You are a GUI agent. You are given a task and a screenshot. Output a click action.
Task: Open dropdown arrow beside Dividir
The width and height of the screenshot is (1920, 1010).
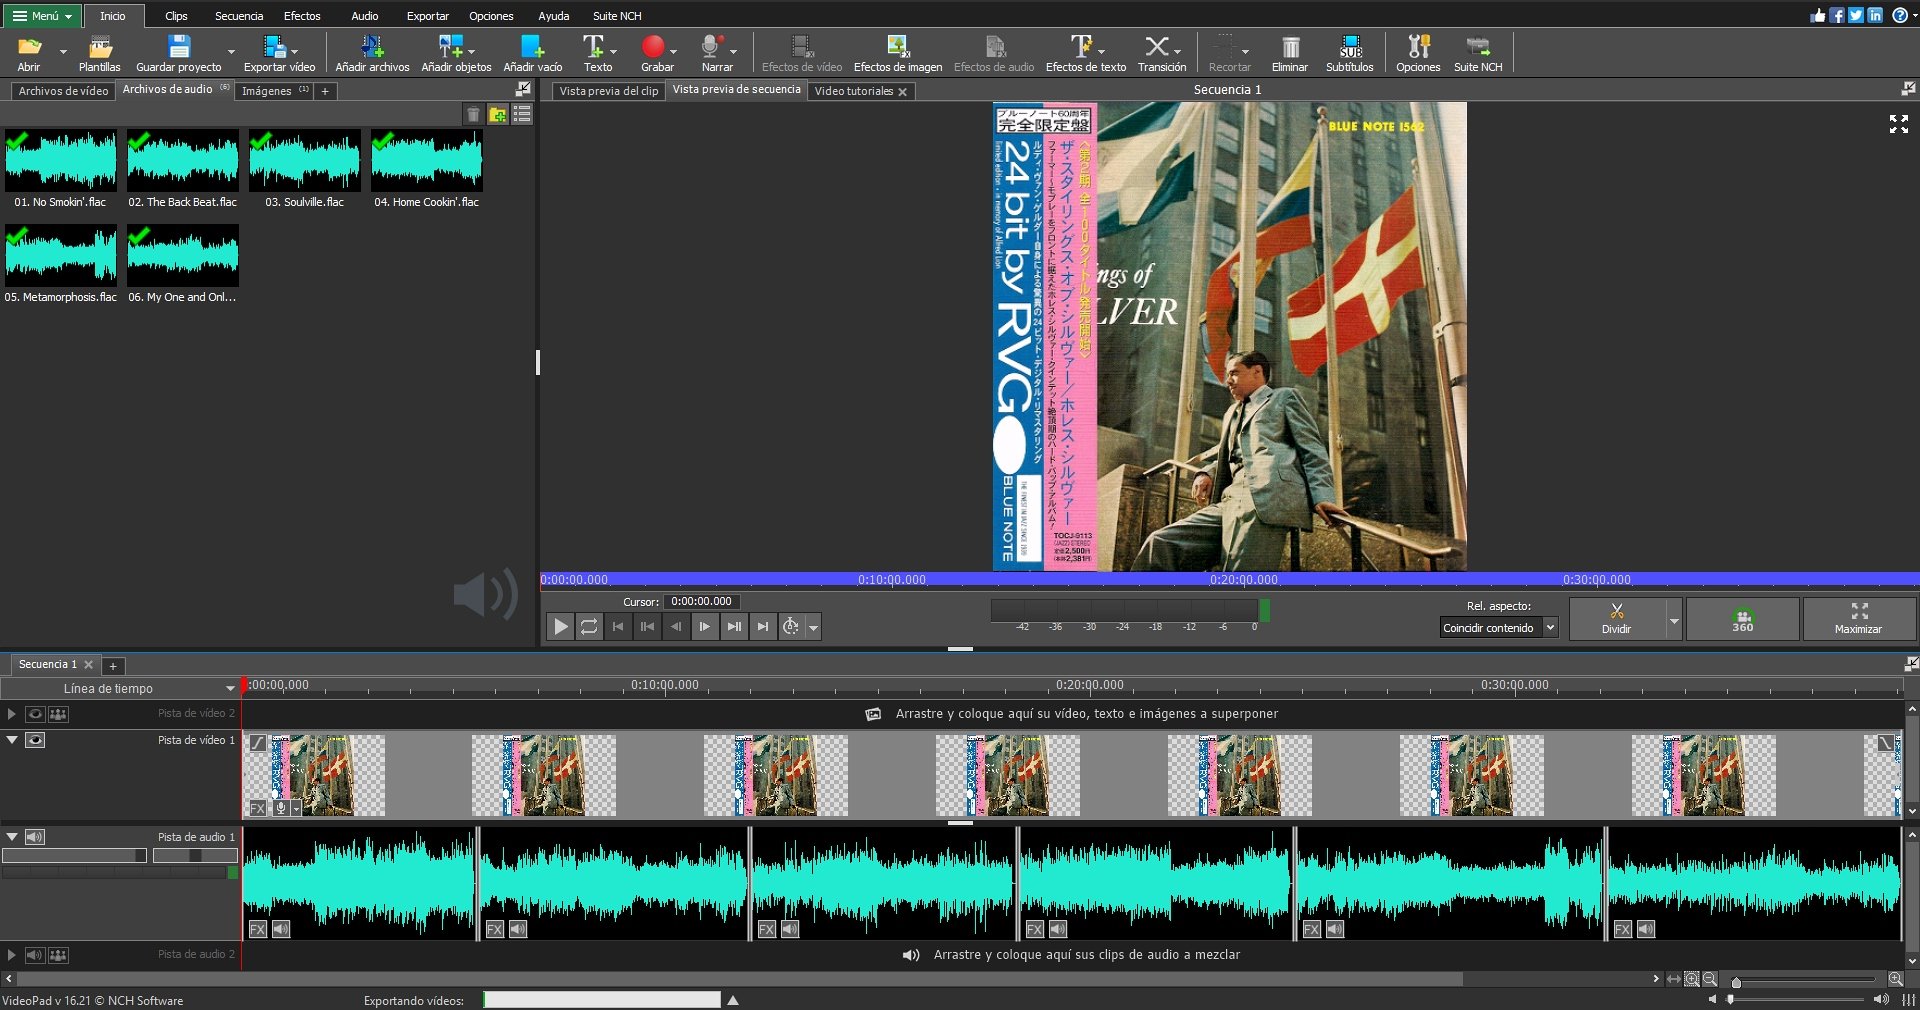click(1675, 620)
